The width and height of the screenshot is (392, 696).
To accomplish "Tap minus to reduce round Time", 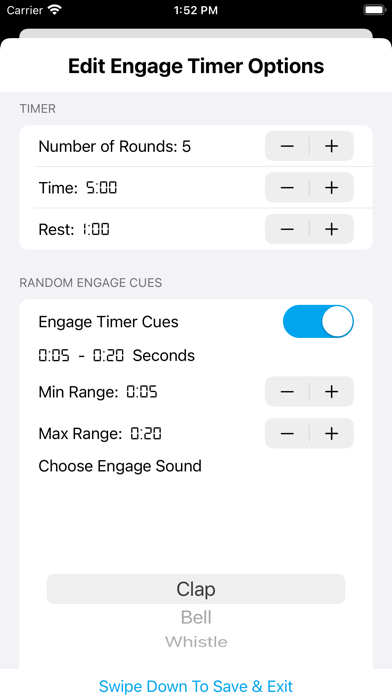I will pyautogui.click(x=287, y=188).
